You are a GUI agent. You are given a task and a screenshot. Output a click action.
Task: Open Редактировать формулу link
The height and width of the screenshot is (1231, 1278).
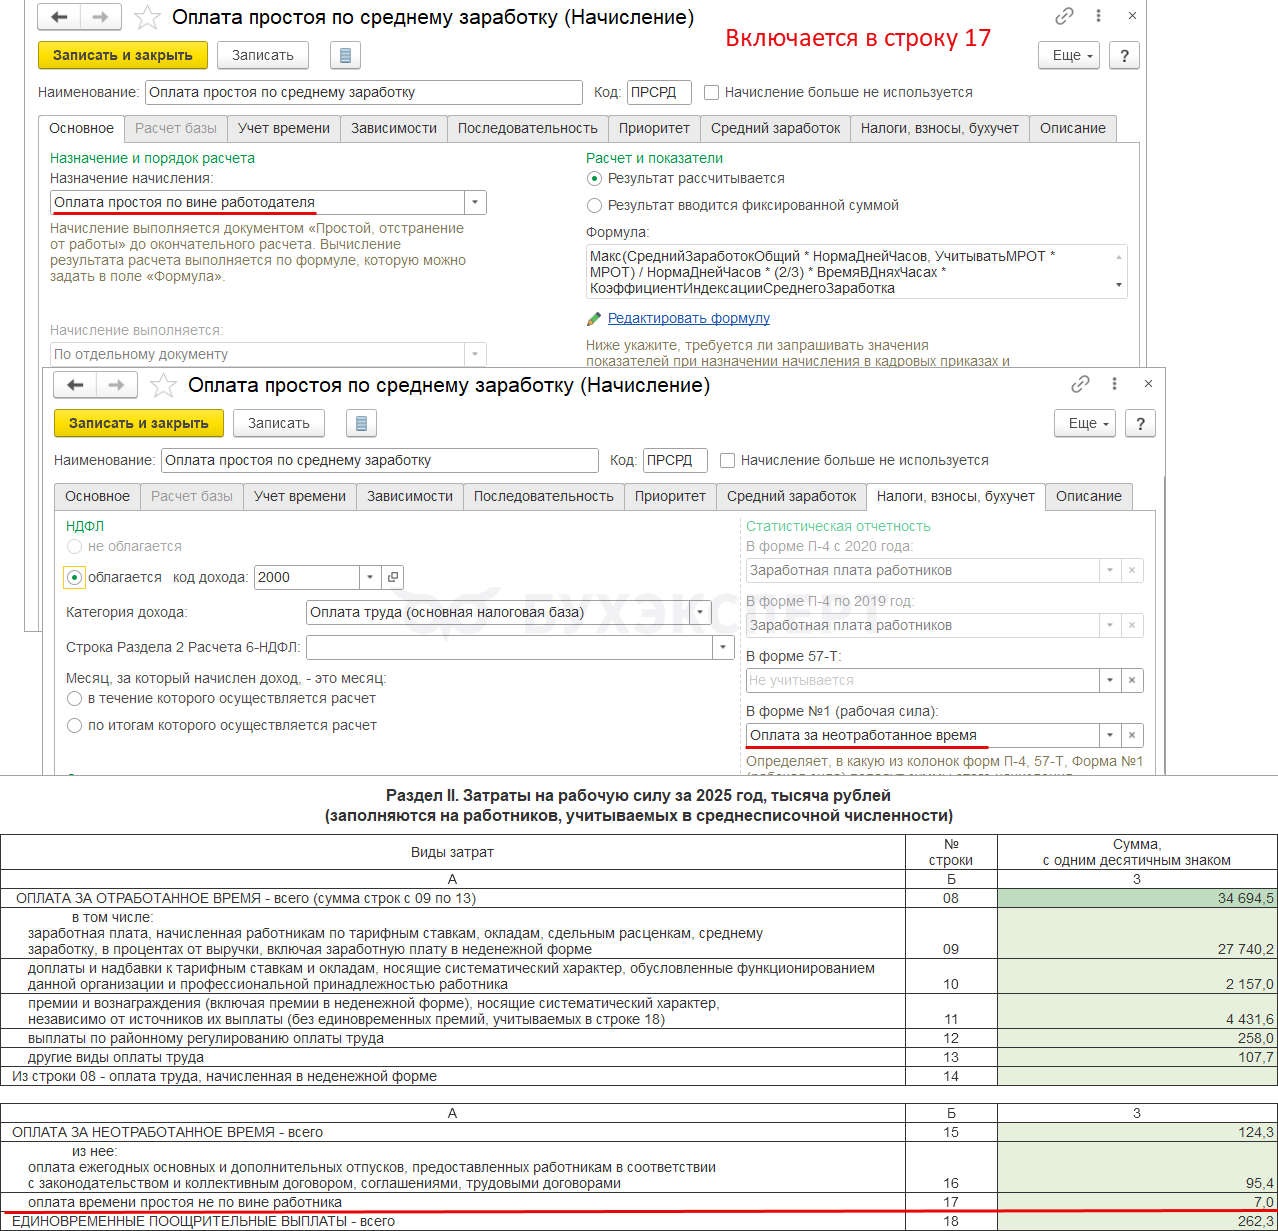pyautogui.click(x=689, y=318)
